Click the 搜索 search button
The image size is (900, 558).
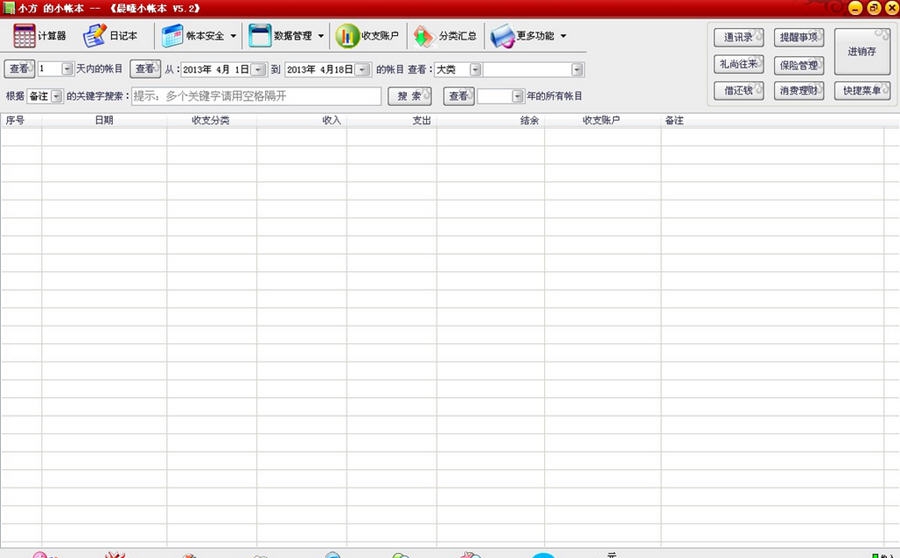point(409,96)
